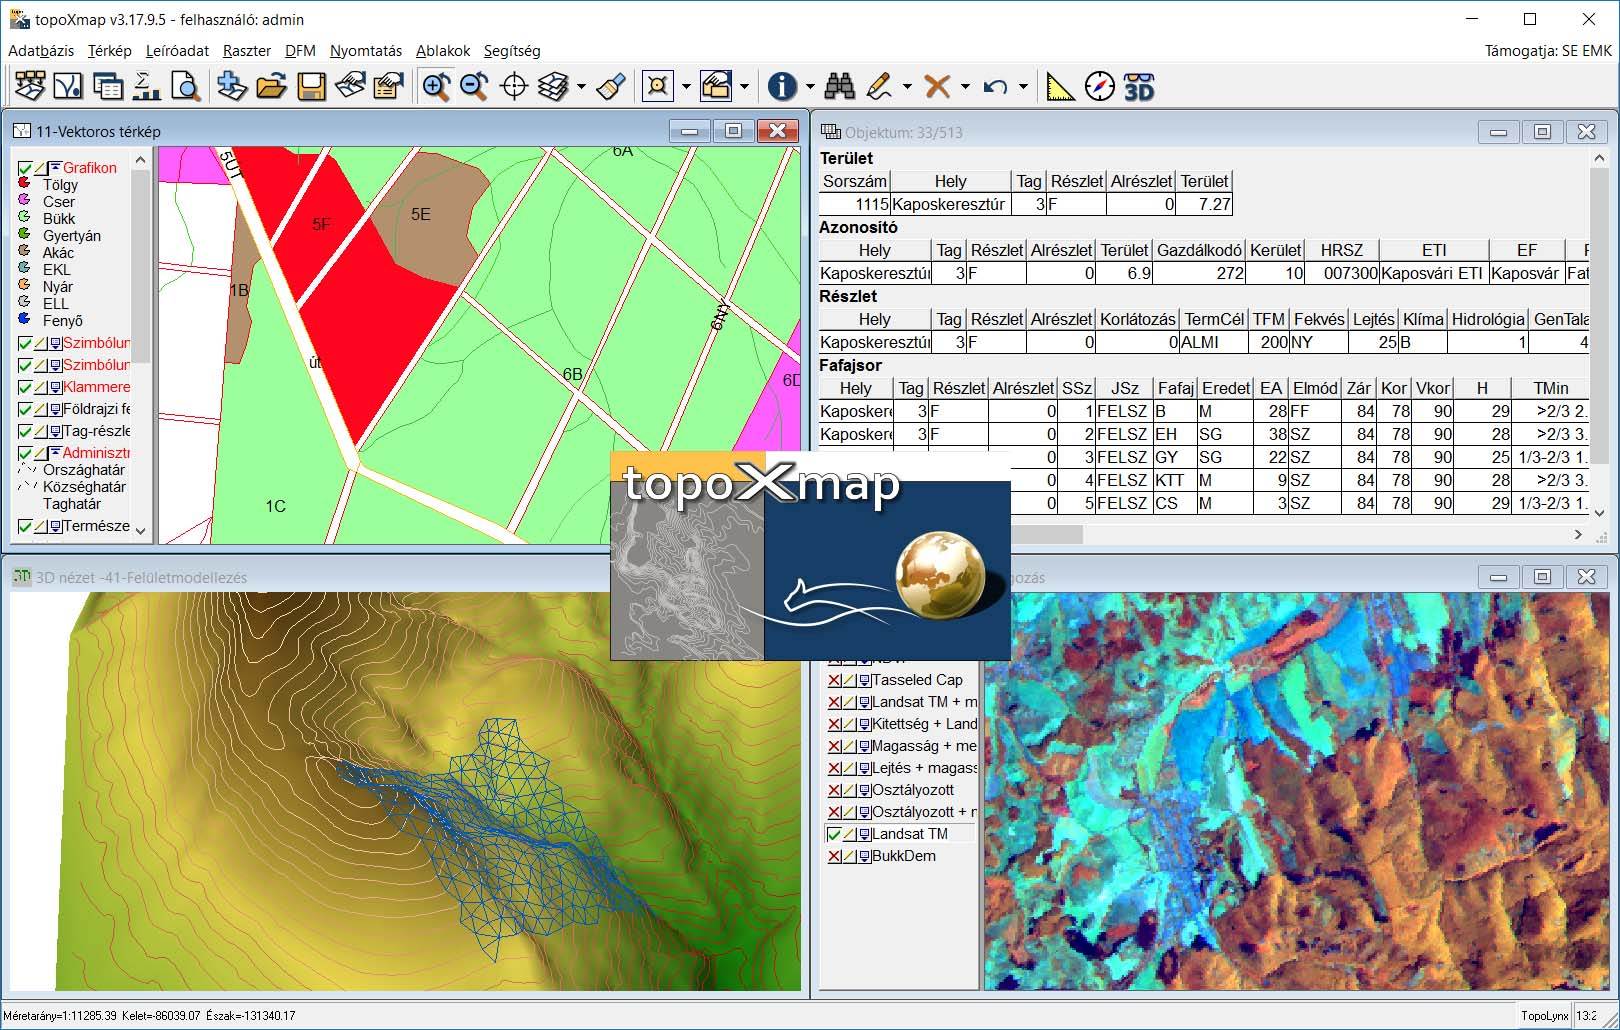The height and width of the screenshot is (1030, 1620).
Task: Click the summation statistics chart icon
Action: coord(147,87)
